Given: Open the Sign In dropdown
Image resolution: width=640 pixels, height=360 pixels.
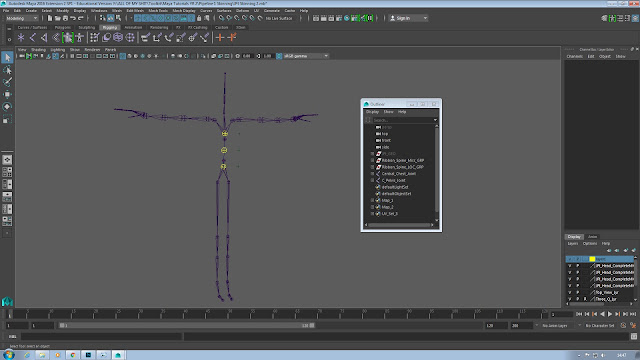Looking at the screenshot, I should coord(408,18).
